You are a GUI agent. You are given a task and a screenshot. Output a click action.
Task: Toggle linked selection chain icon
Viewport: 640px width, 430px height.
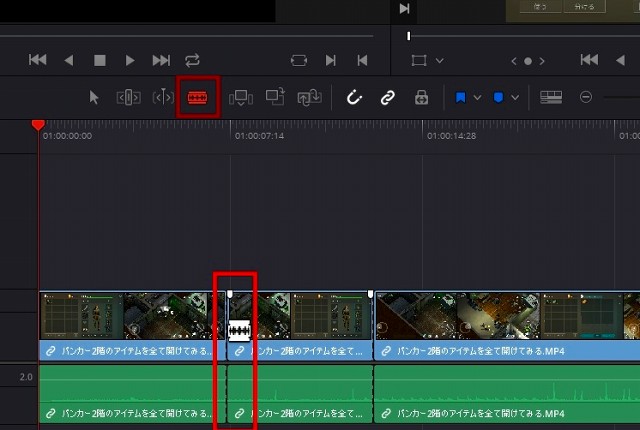pyautogui.click(x=387, y=97)
